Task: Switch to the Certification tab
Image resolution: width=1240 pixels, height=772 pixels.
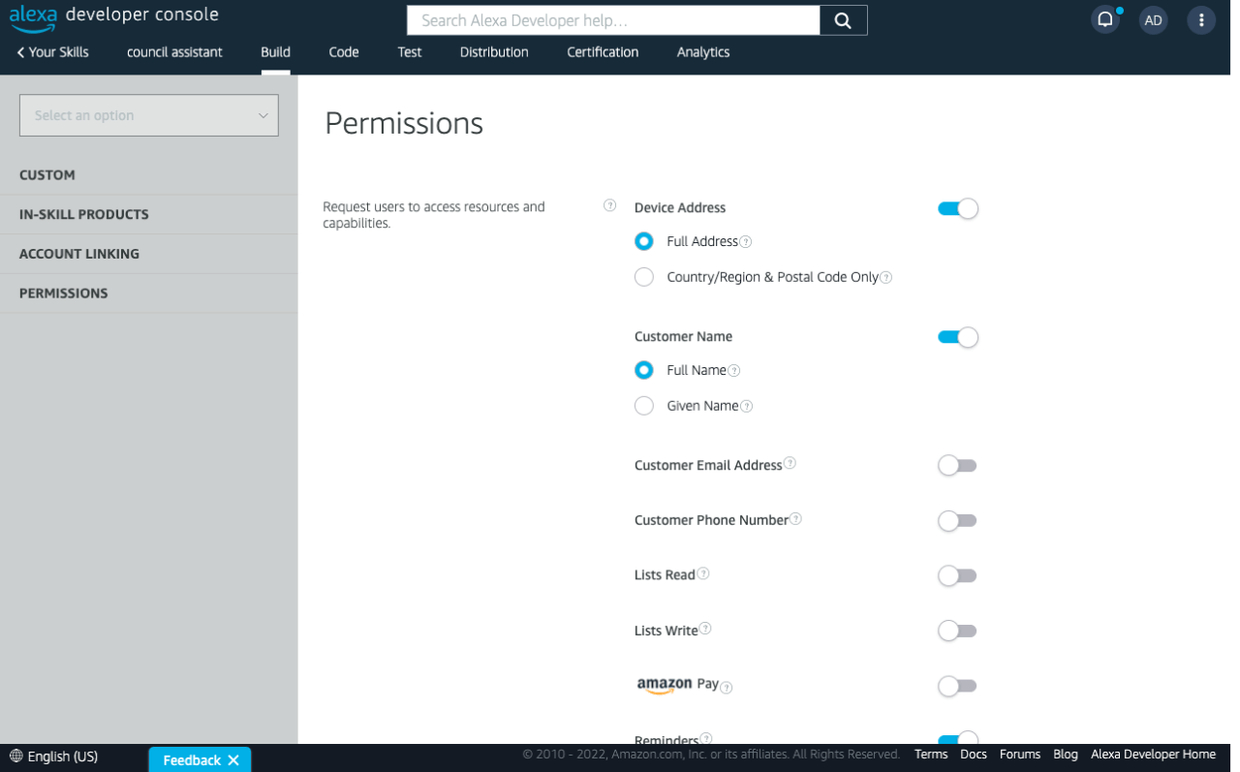Action: 602,52
